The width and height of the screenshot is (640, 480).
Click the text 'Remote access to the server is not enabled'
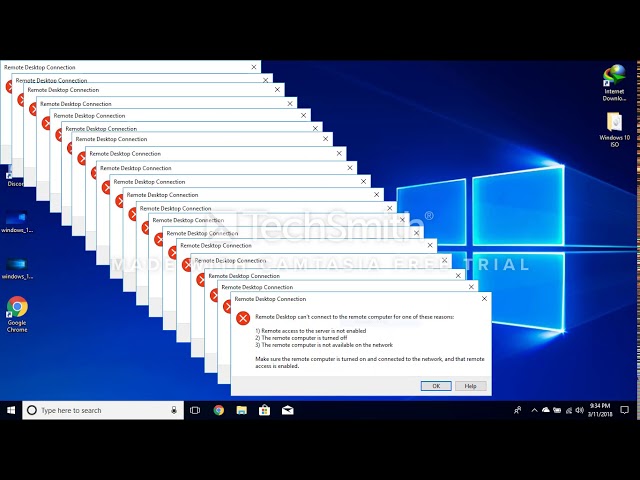tap(313, 331)
